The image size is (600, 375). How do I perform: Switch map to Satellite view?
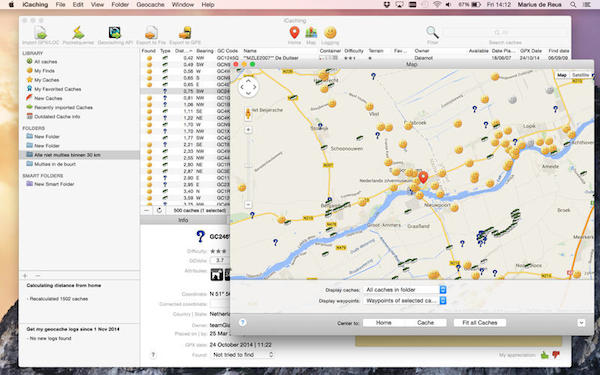pos(580,75)
